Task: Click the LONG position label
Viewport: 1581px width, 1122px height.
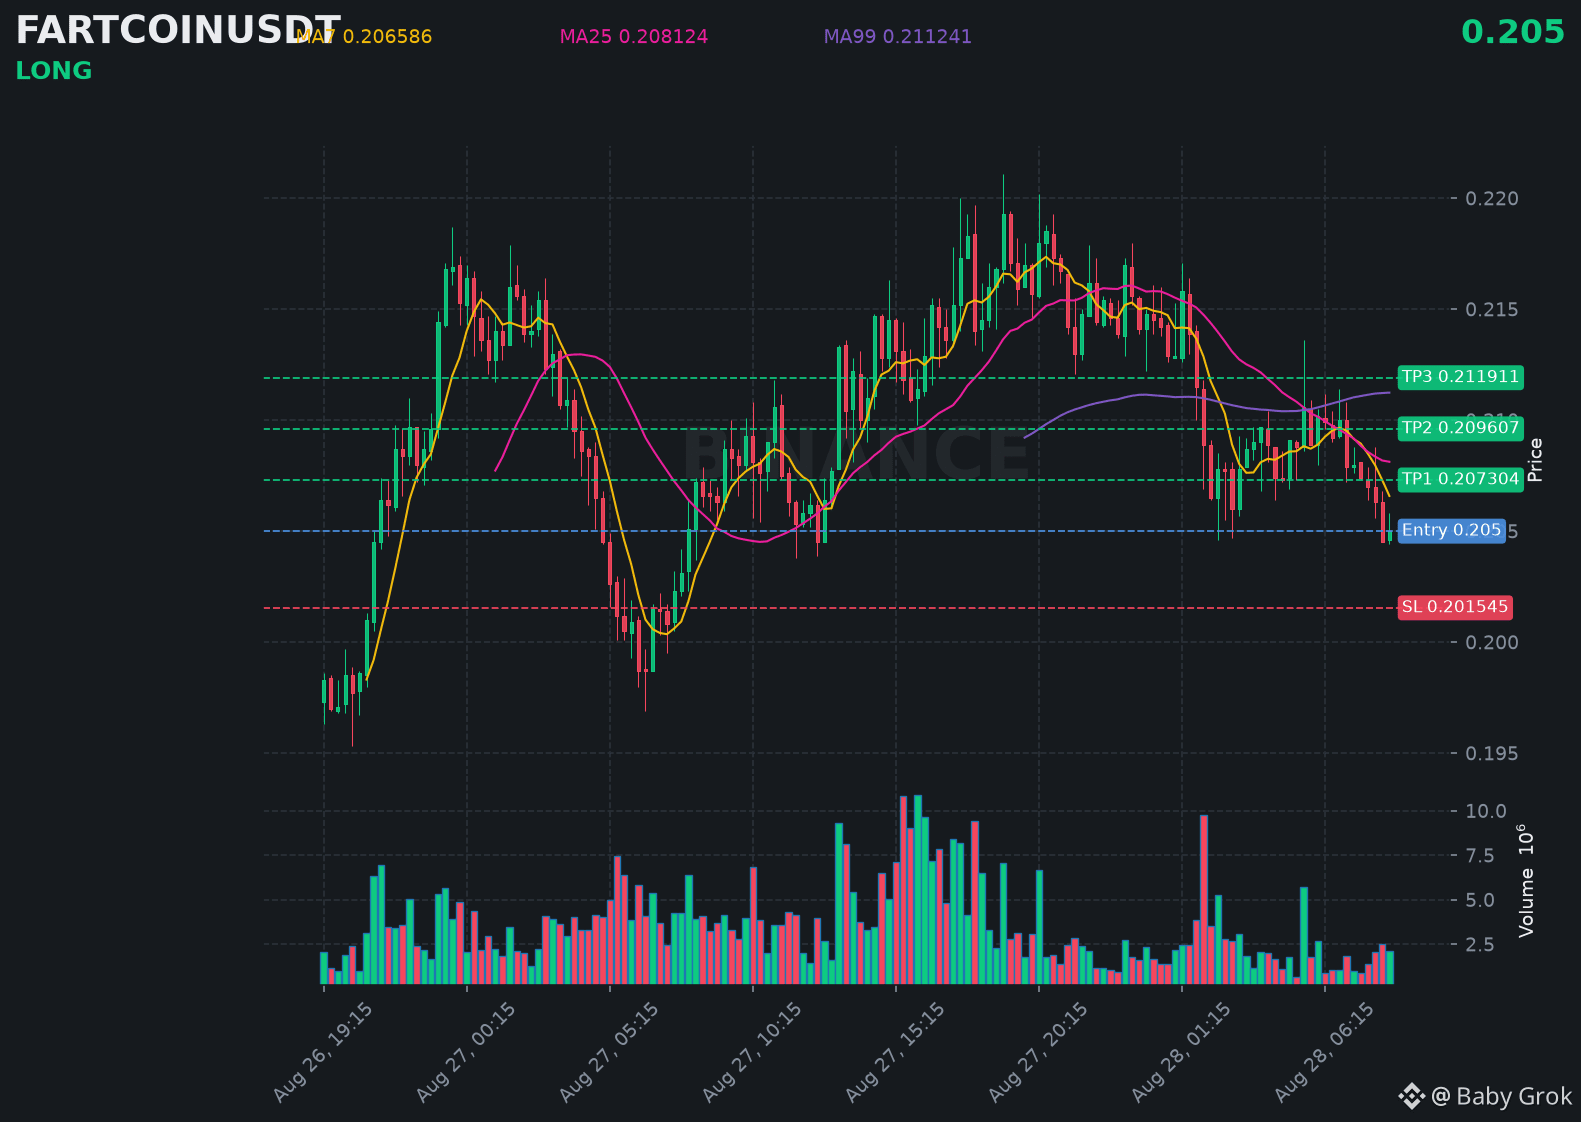Action: [x=54, y=71]
